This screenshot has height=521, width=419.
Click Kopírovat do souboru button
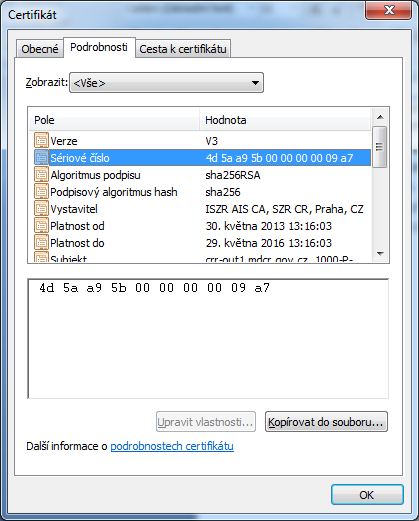click(x=326, y=422)
